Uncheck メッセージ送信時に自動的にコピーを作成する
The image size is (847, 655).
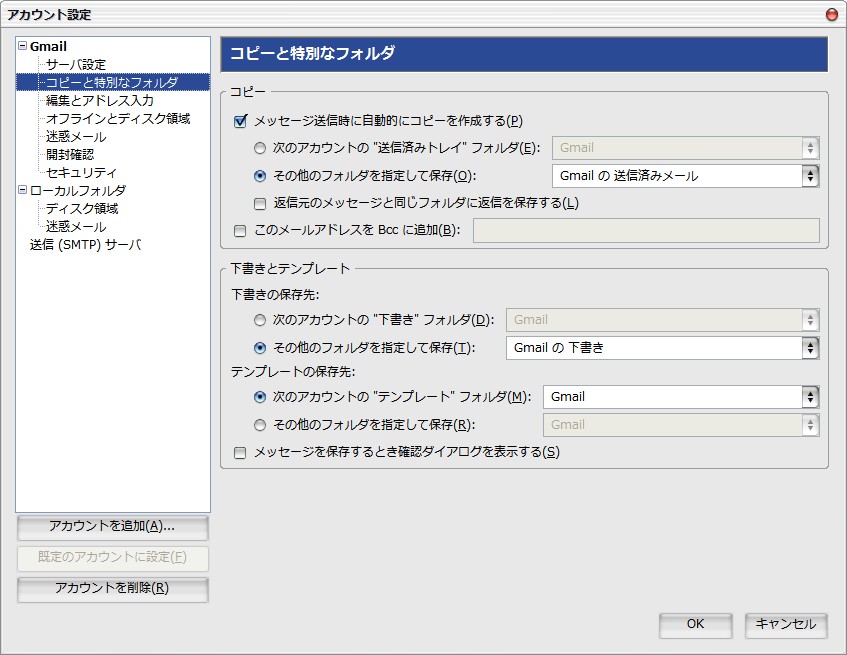pos(240,121)
